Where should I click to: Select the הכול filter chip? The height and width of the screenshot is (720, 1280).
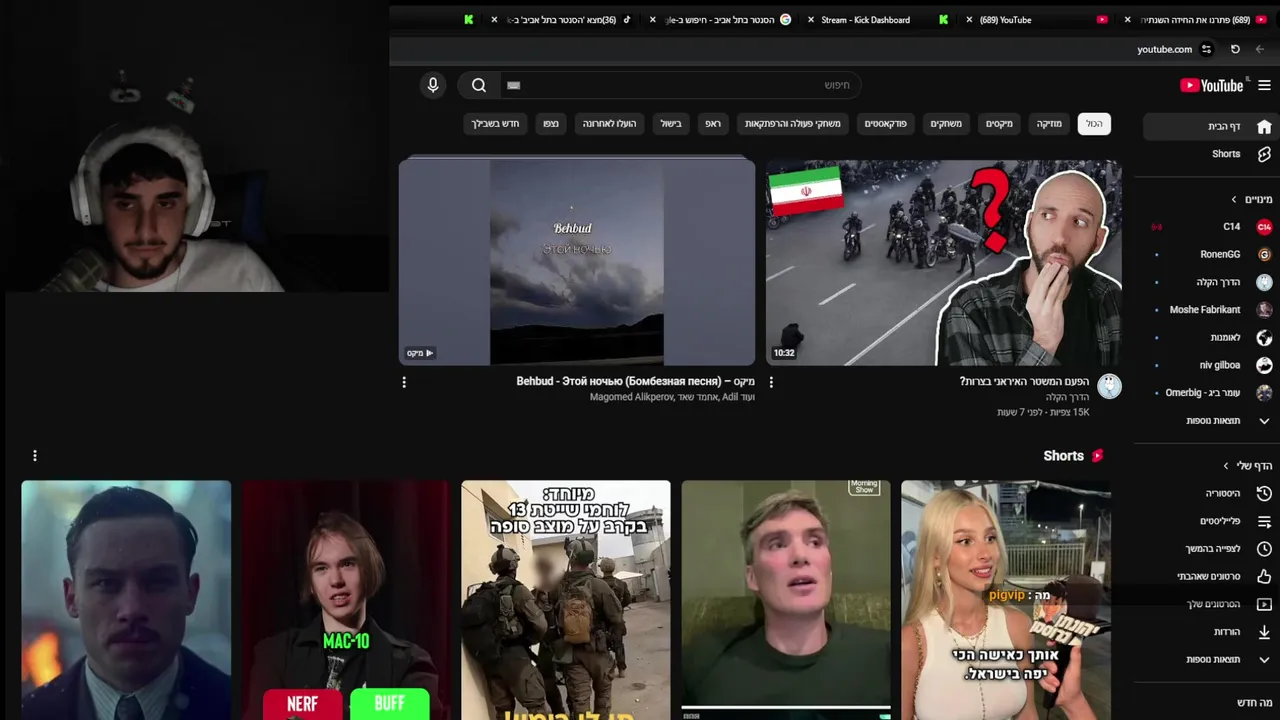coord(1095,124)
